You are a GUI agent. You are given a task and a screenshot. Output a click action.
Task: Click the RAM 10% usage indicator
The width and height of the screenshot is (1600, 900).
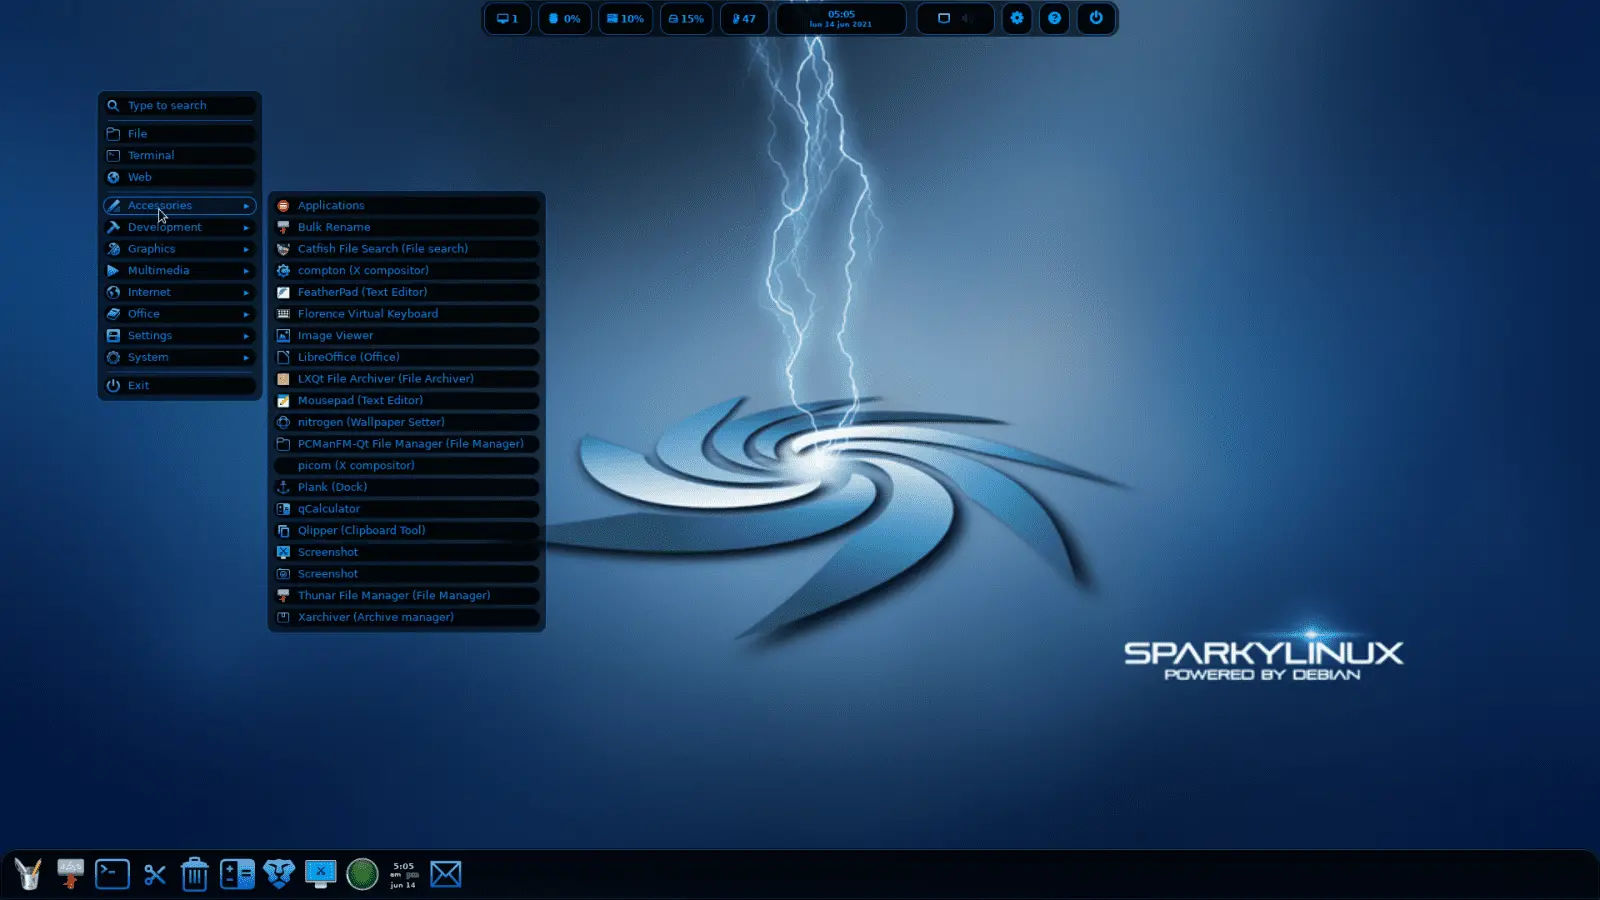625,18
